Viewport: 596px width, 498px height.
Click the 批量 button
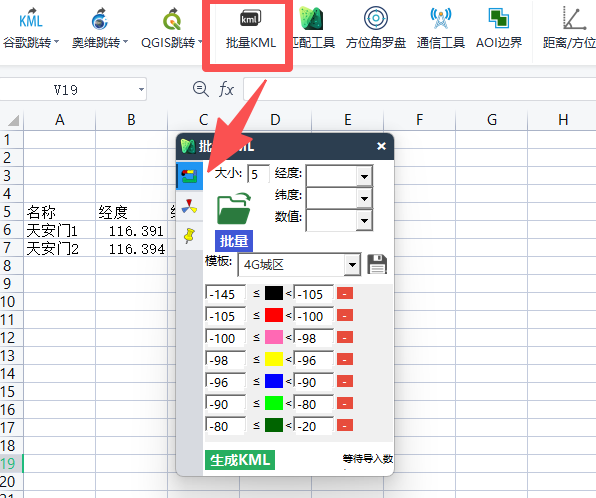(x=234, y=241)
